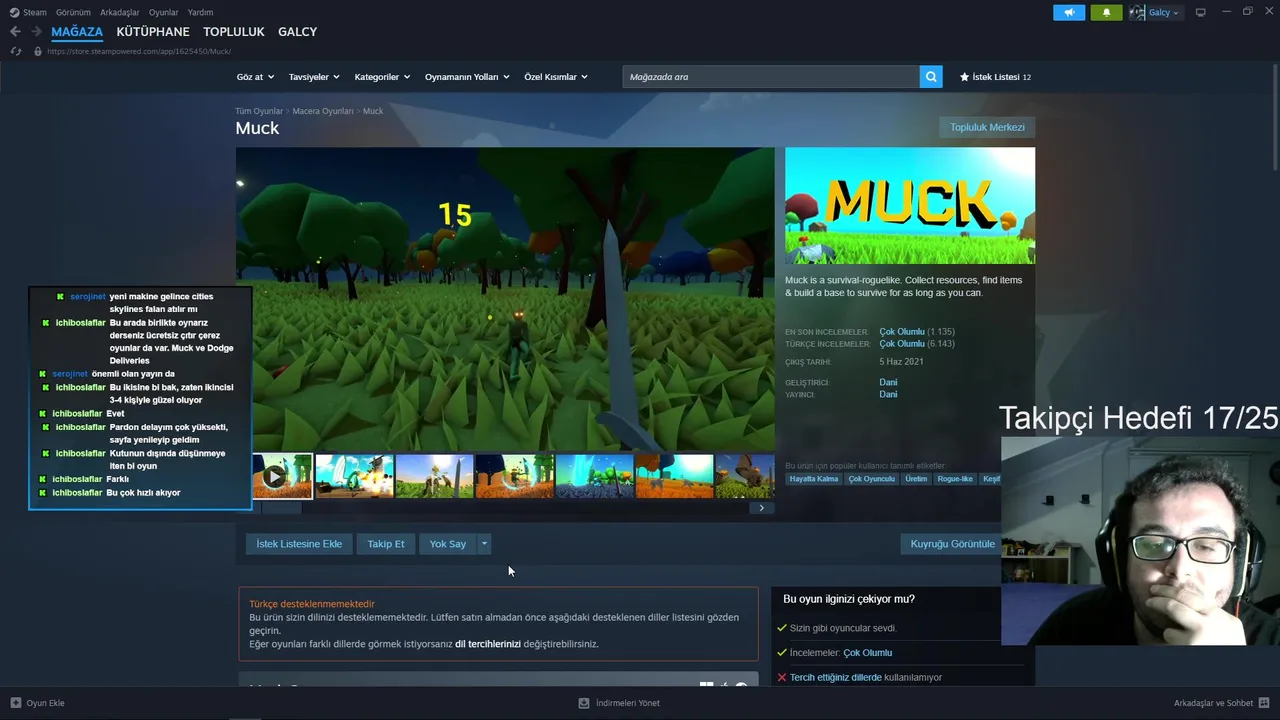Viewport: 1280px width, 720px height.
Task: Select the Hayatta Kalma tag
Action: [814, 479]
